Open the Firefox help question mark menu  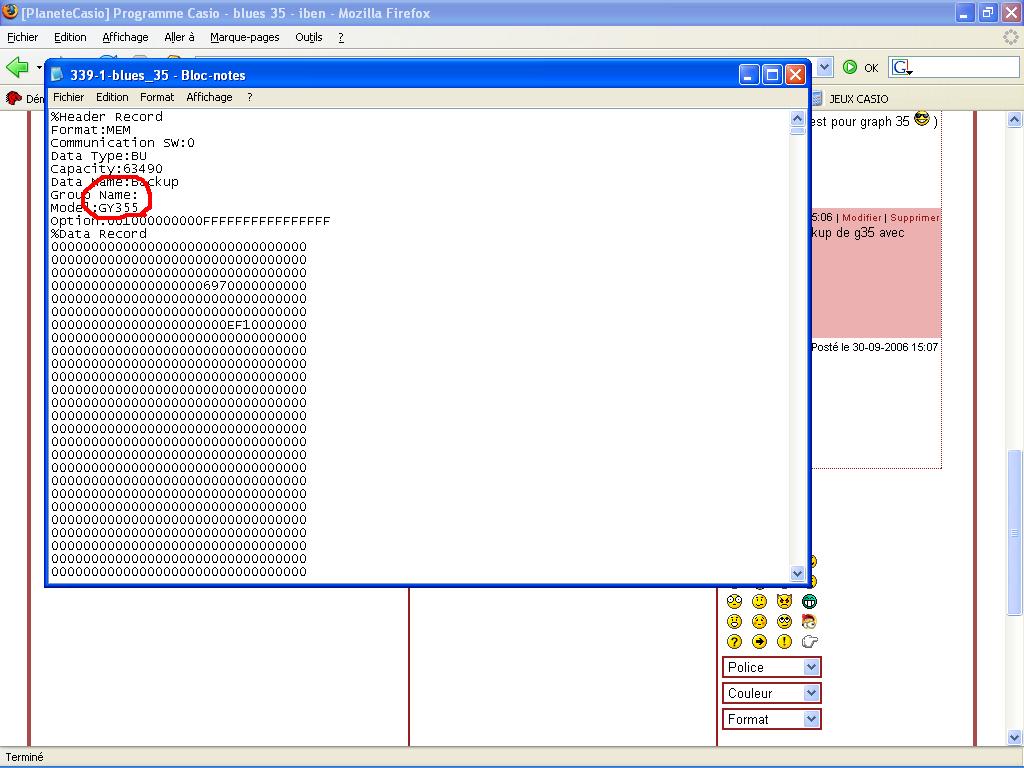point(341,37)
